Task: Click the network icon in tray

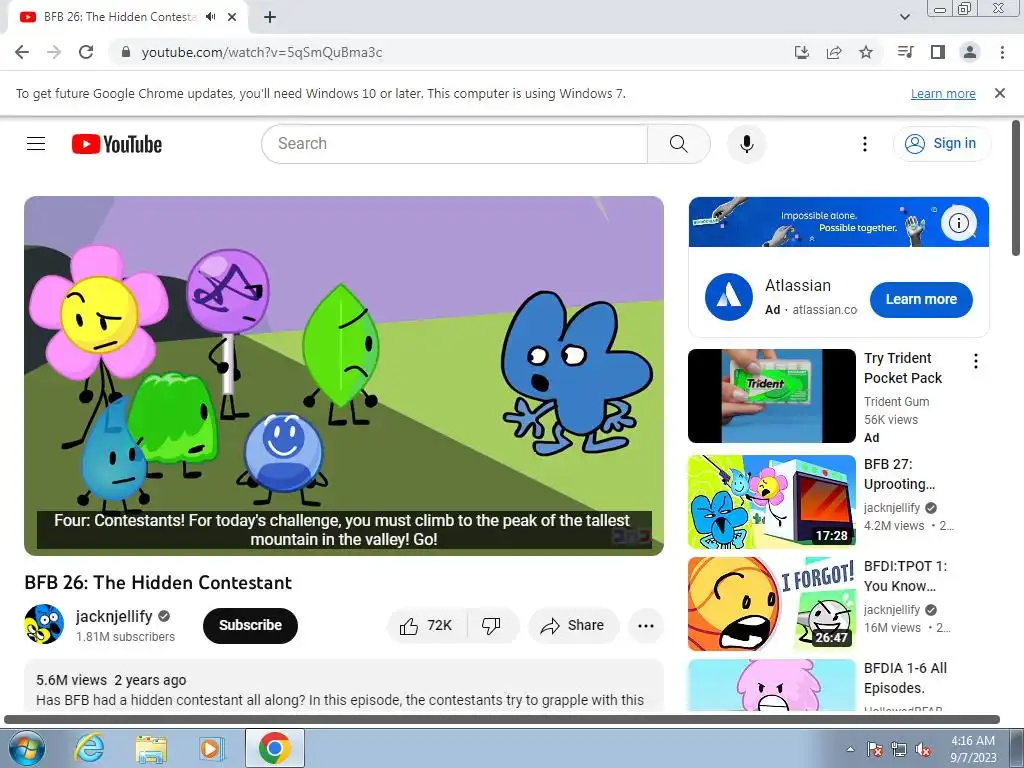Action: (x=899, y=749)
